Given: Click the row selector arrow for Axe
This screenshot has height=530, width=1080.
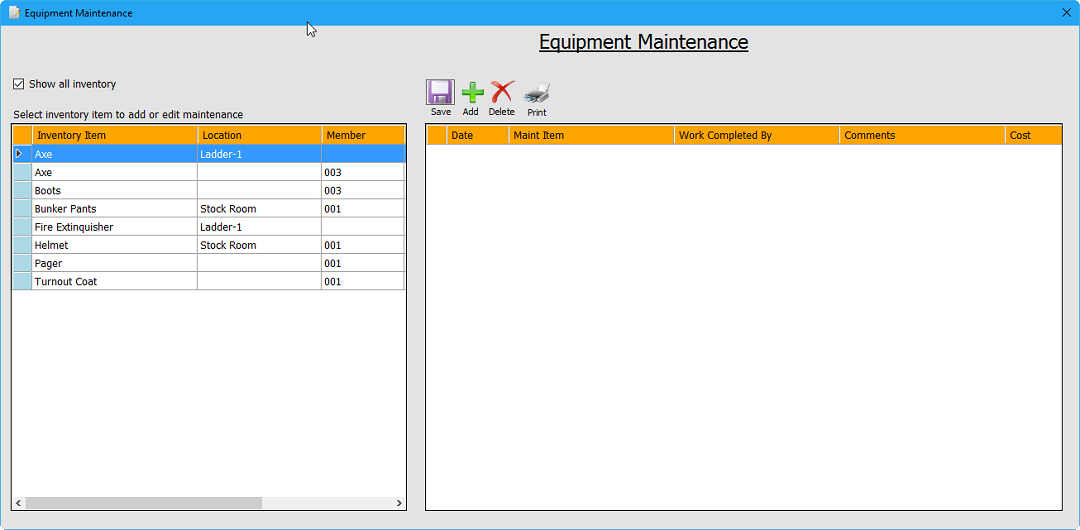Looking at the screenshot, I should [x=21, y=154].
